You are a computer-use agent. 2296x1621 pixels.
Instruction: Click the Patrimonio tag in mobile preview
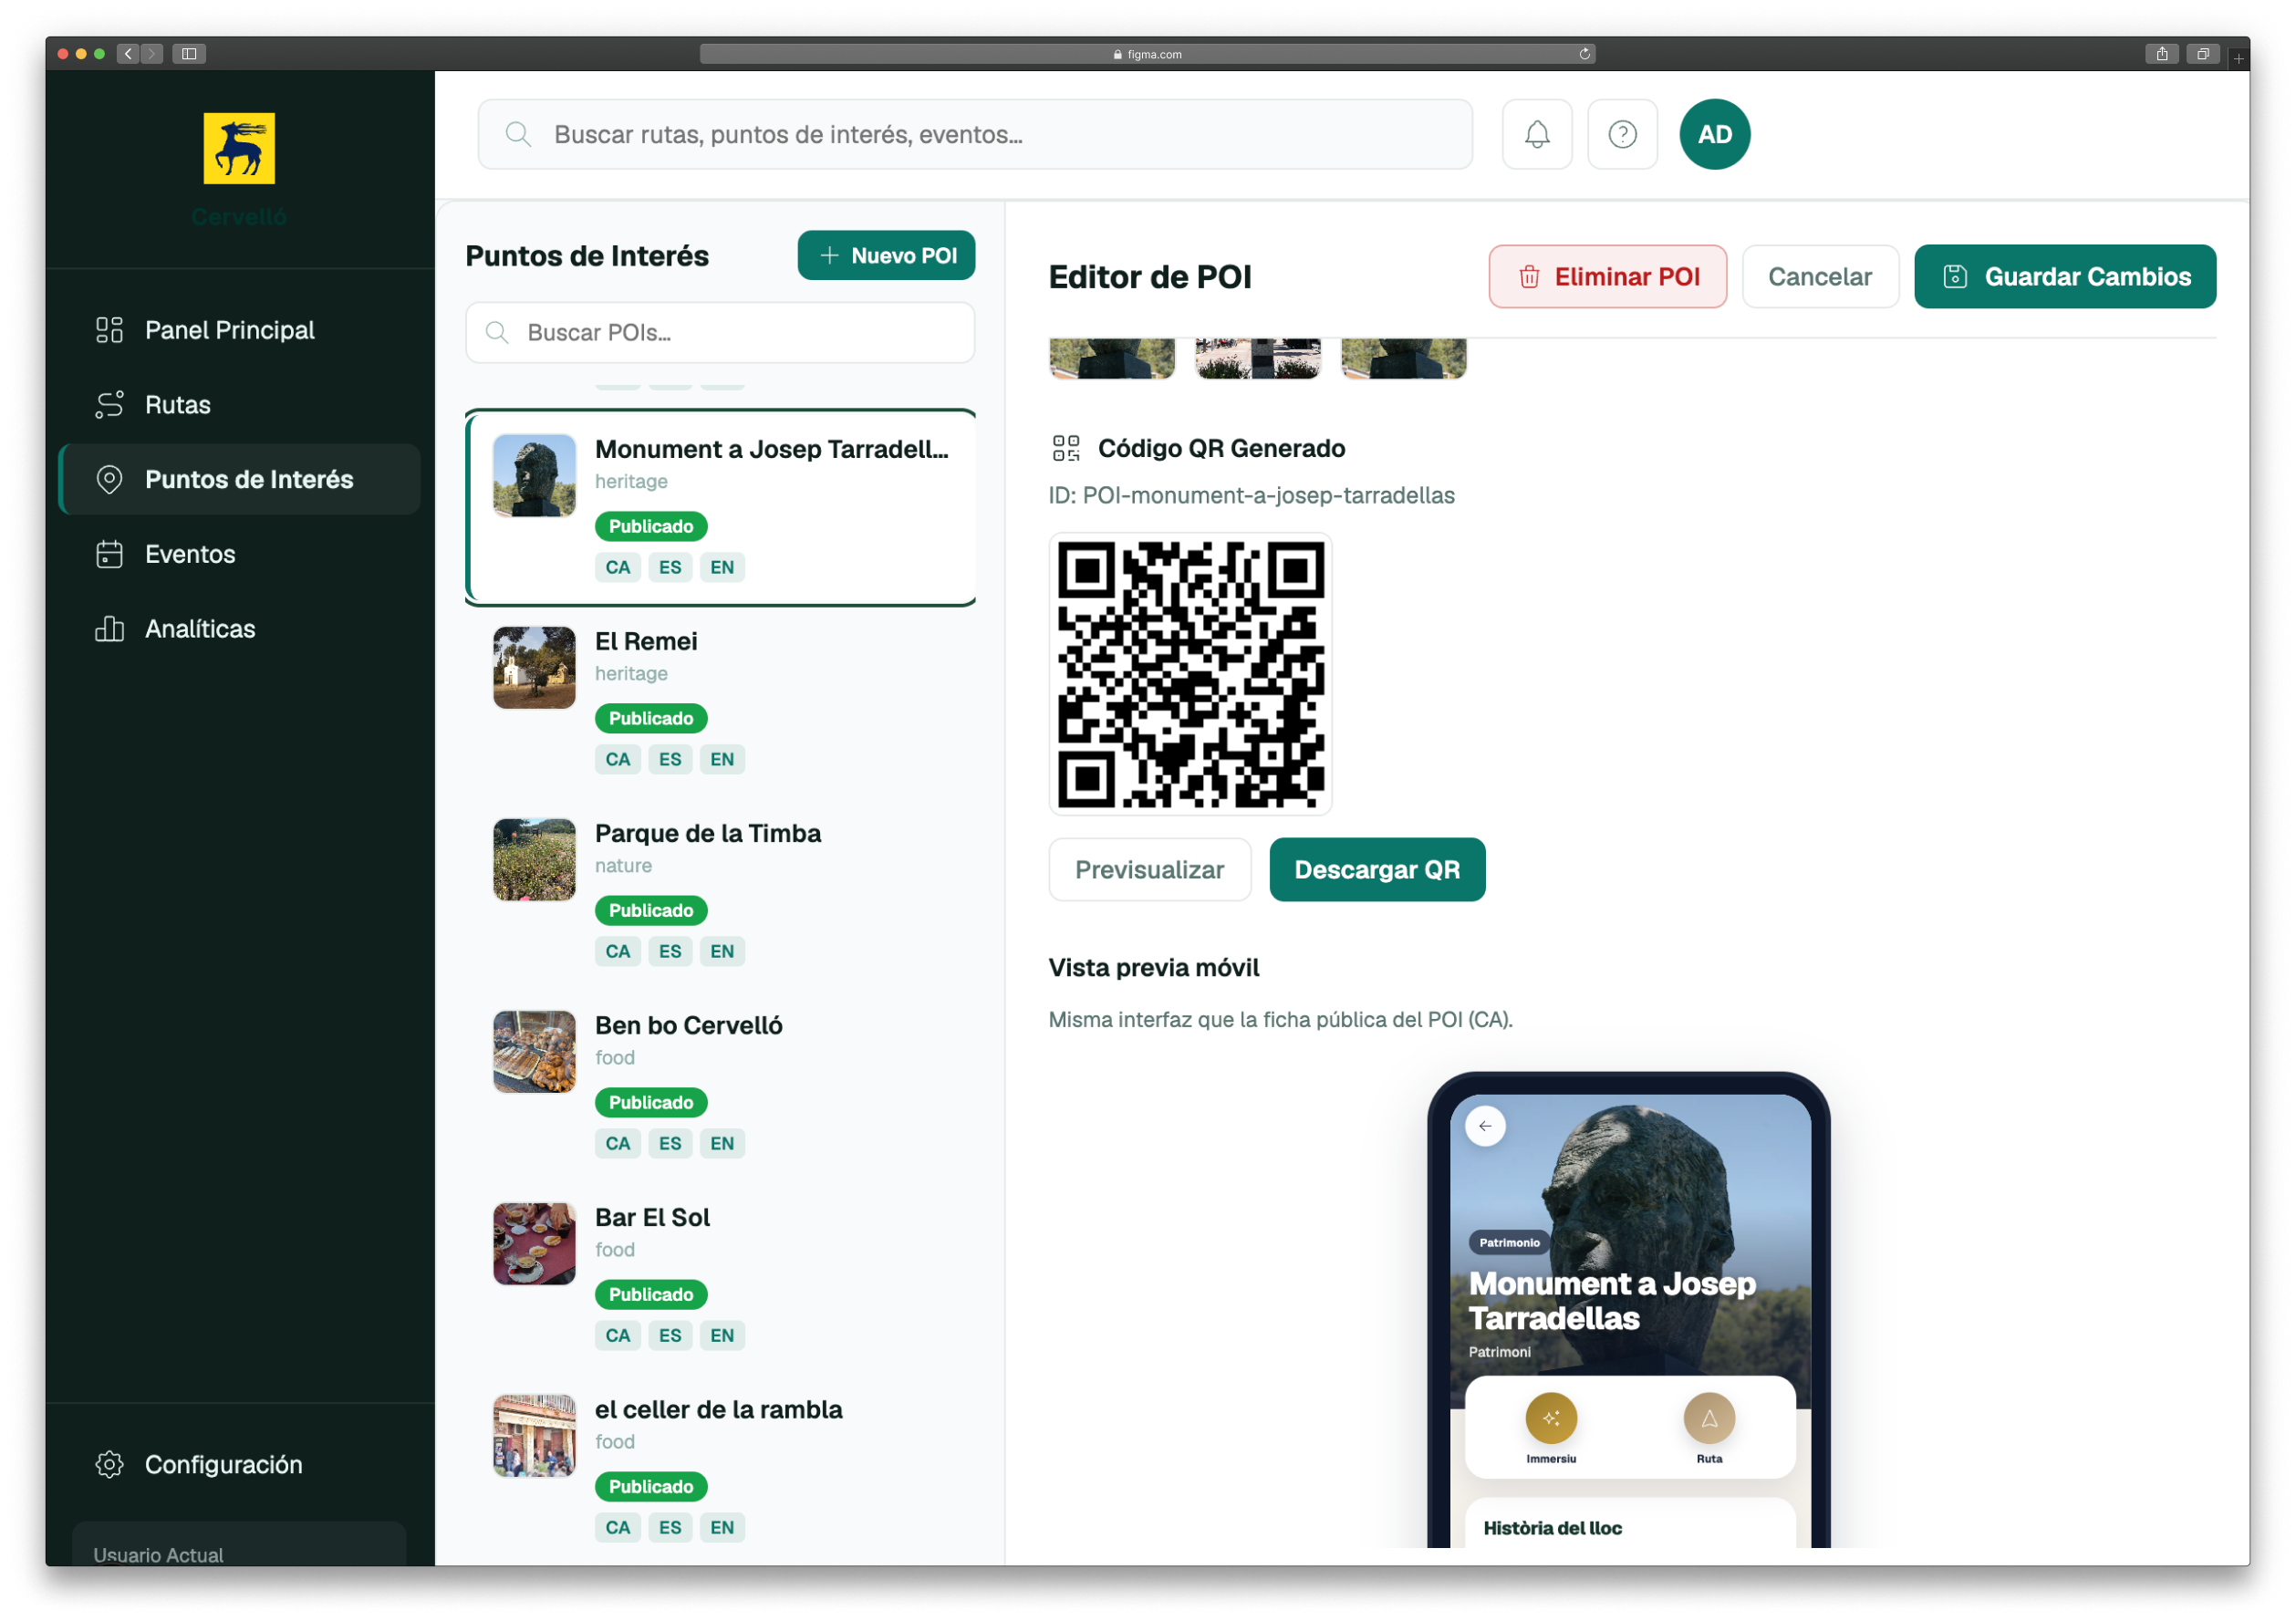[x=1509, y=1243]
